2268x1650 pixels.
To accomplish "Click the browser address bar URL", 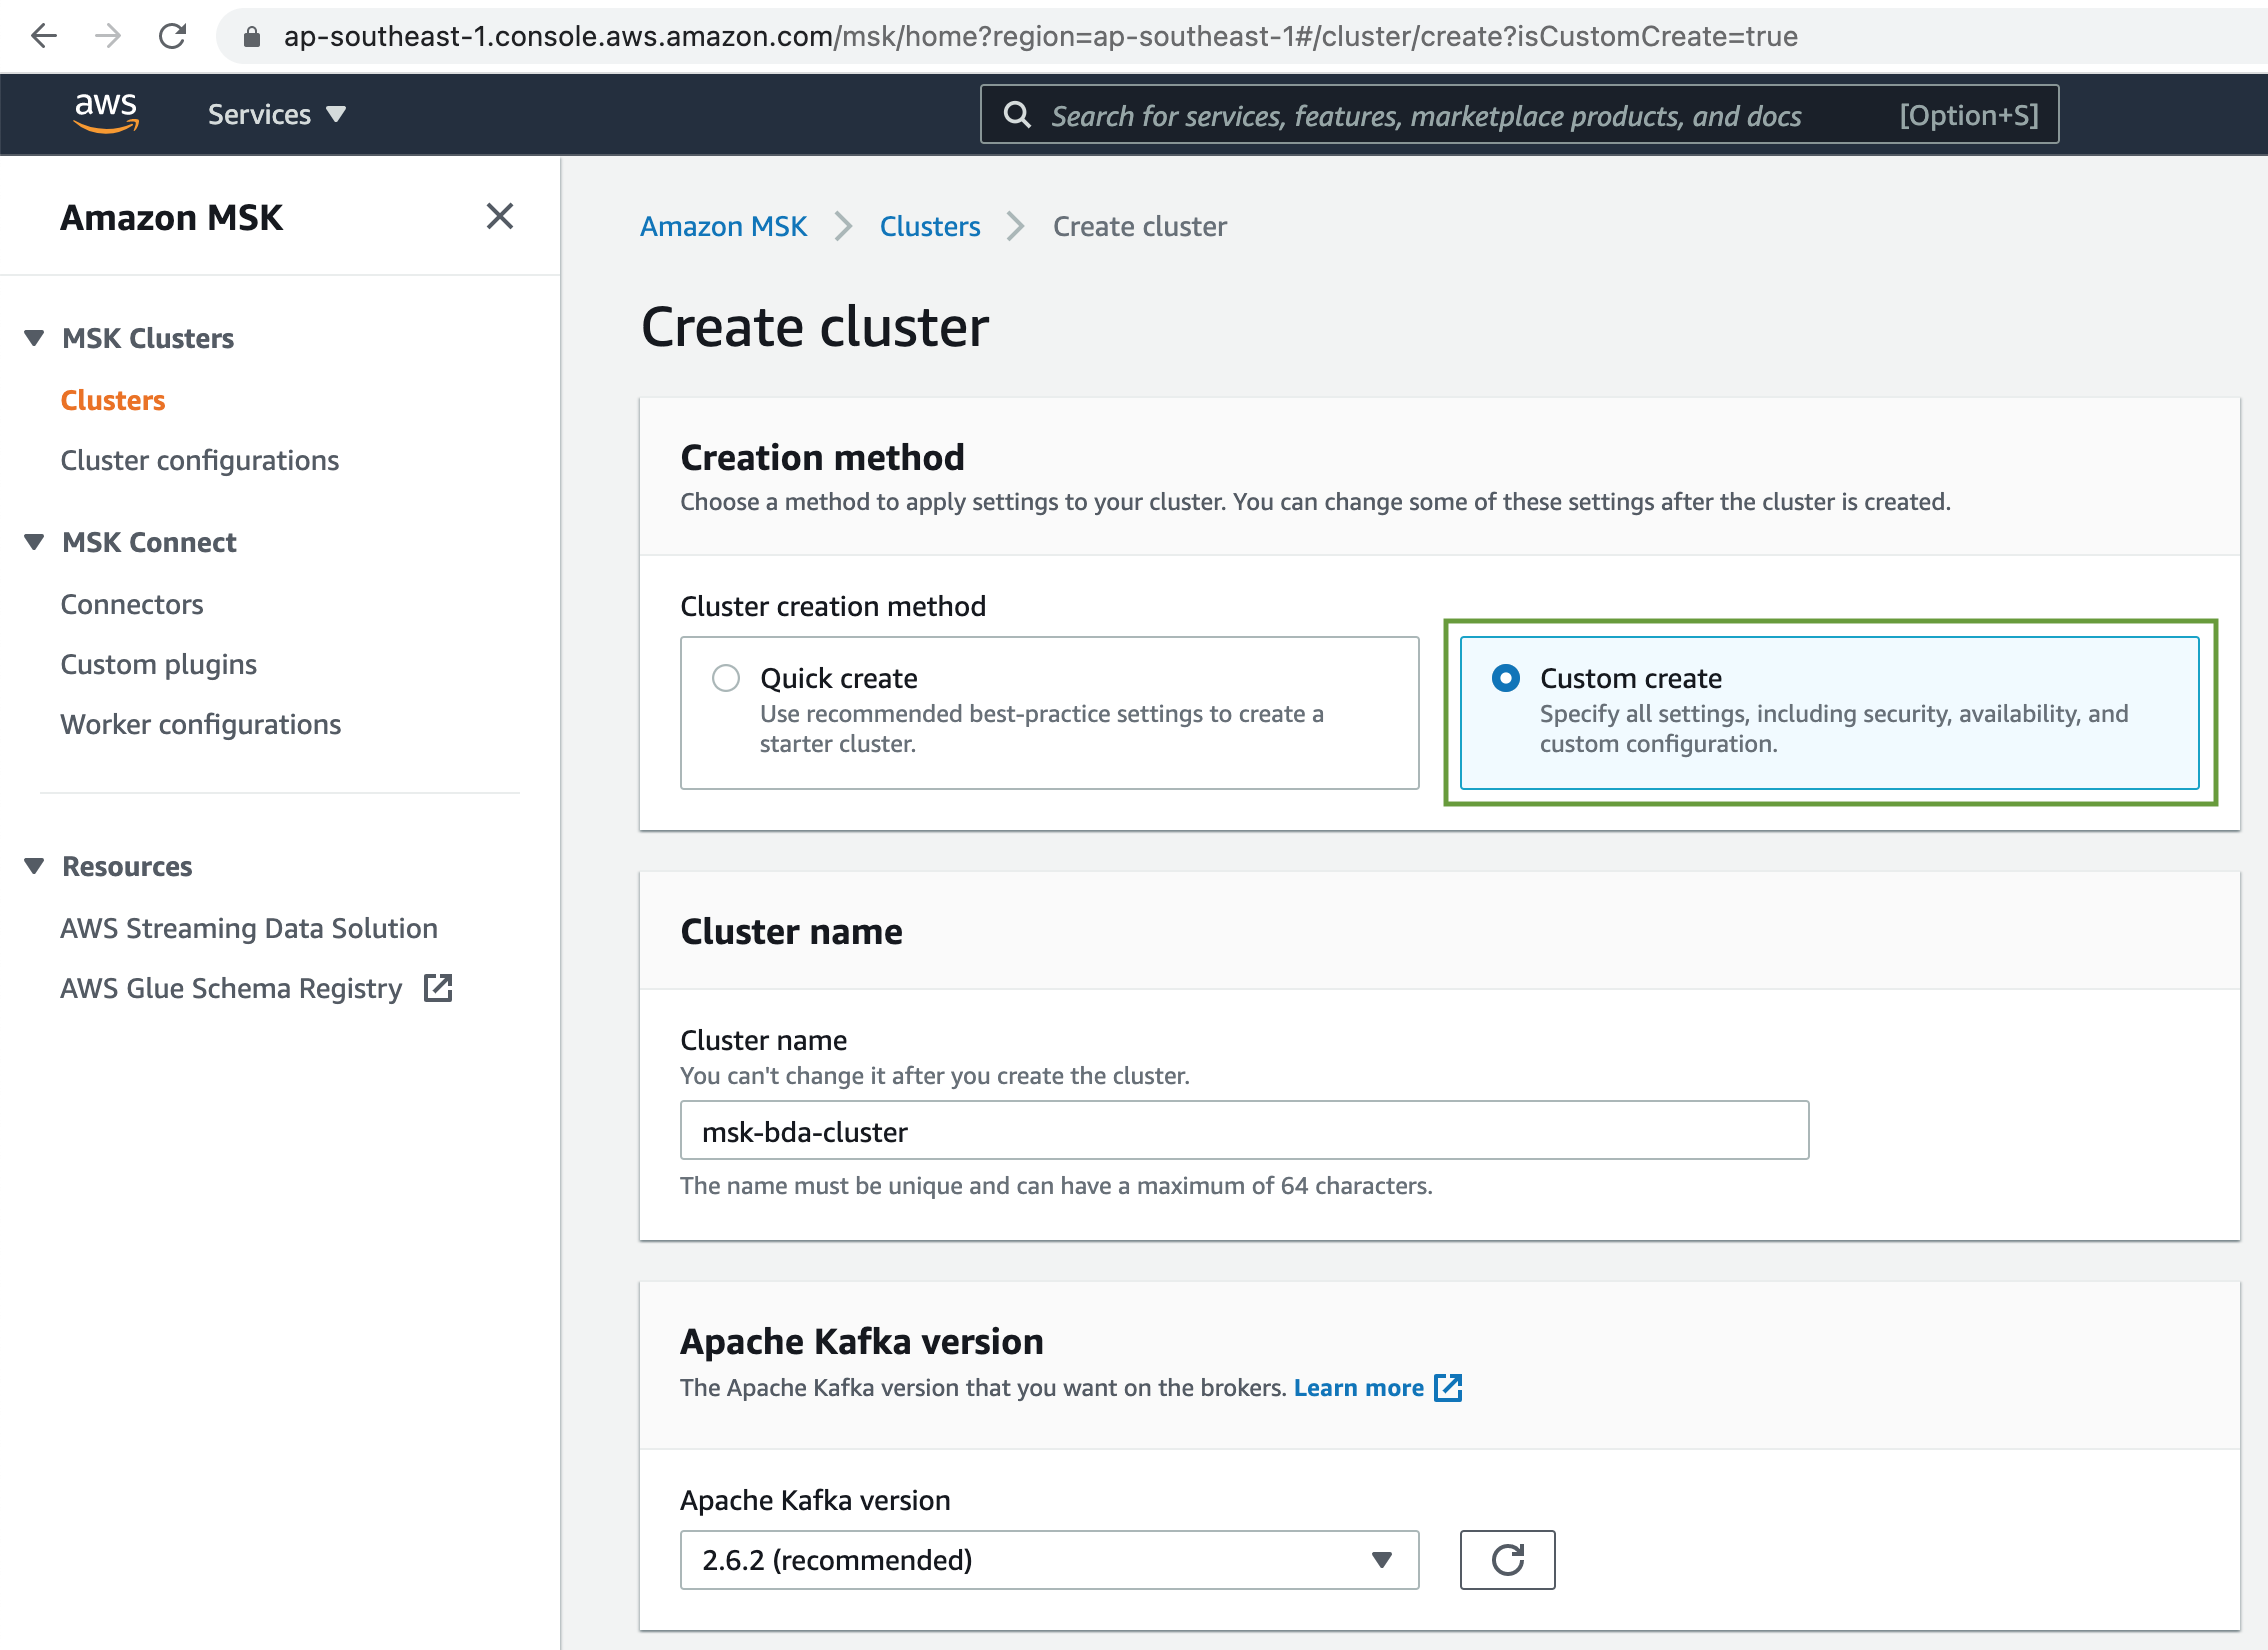I will pyautogui.click(x=1040, y=37).
